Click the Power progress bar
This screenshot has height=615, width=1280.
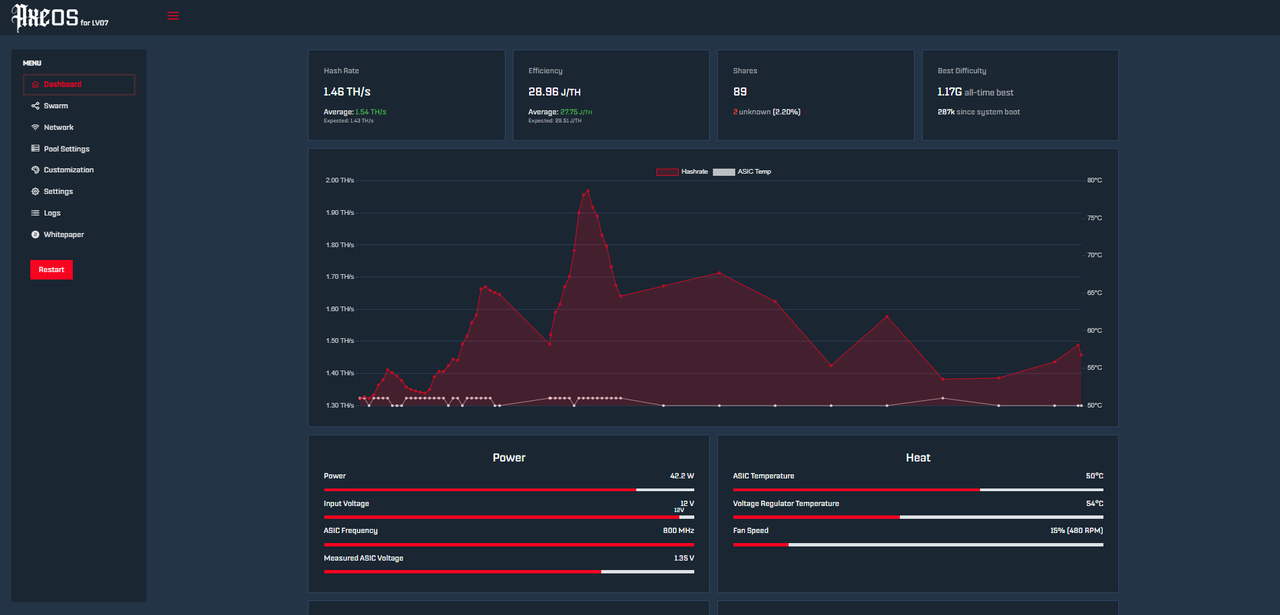(x=509, y=490)
